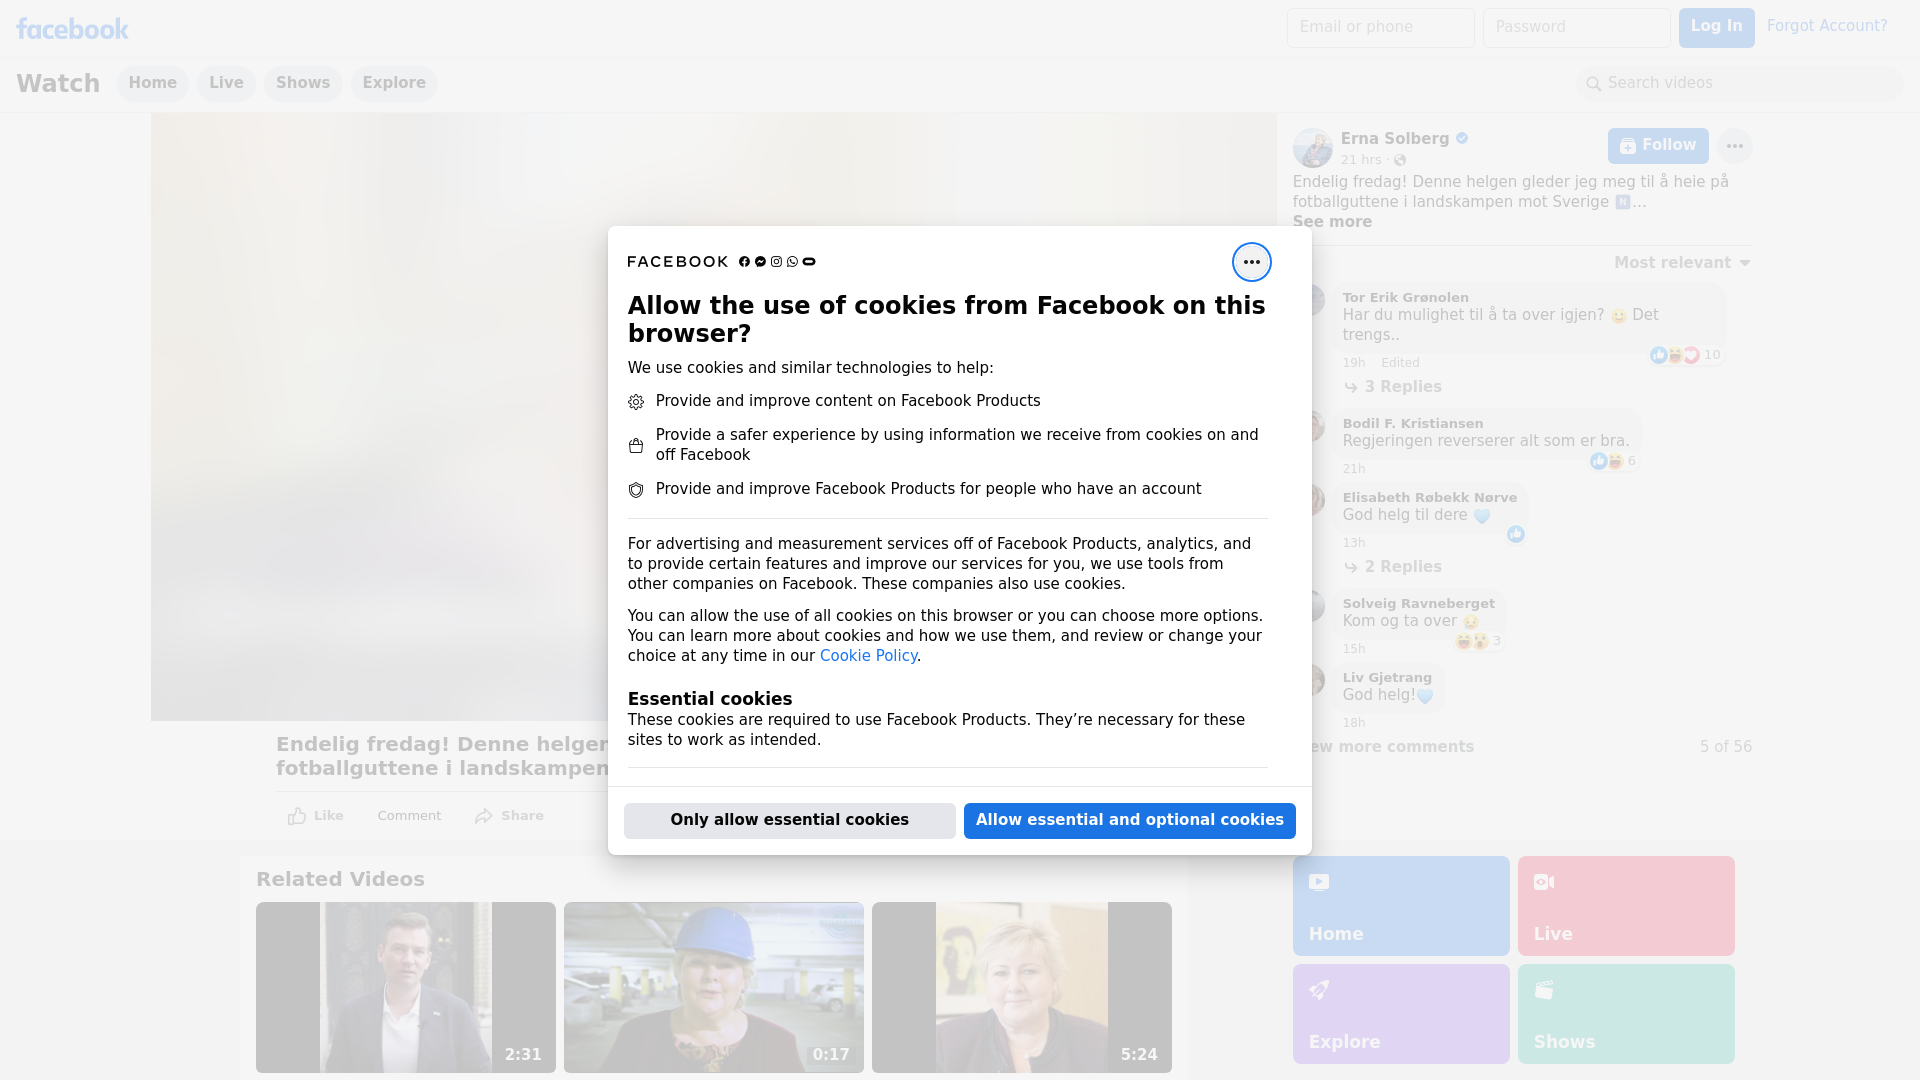Focus the Password field

[x=1576, y=28]
